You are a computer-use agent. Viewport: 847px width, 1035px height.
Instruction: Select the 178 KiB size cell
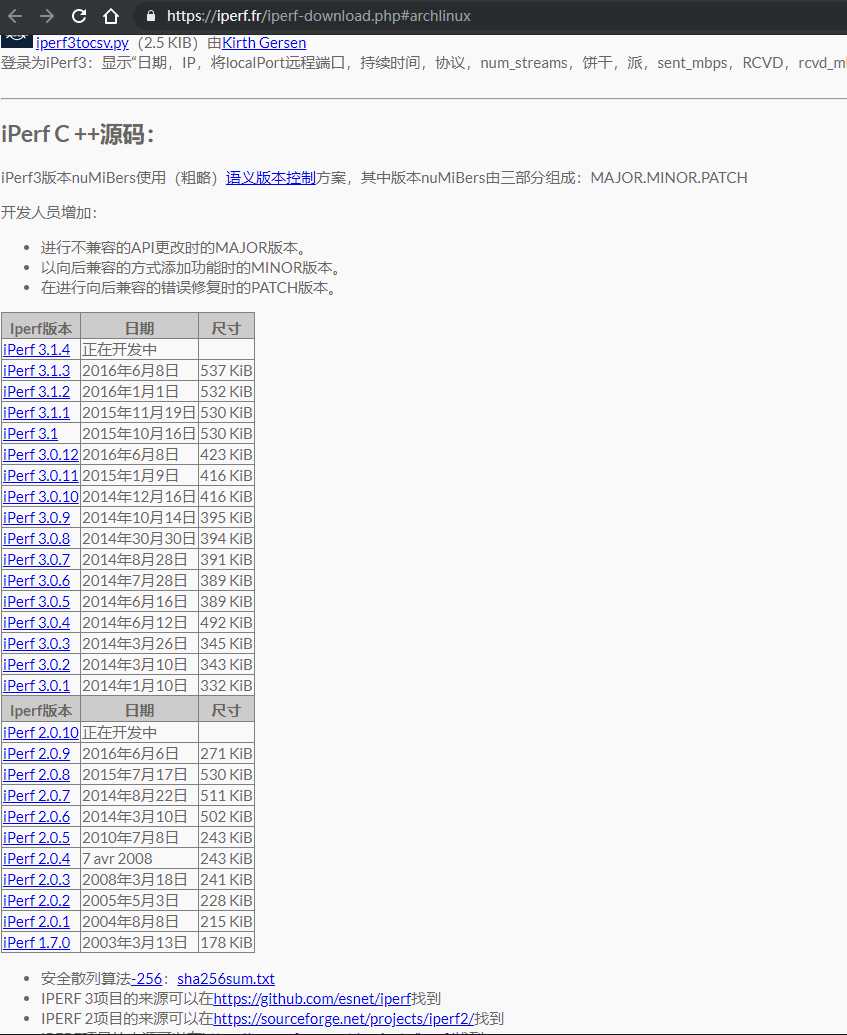[226, 943]
